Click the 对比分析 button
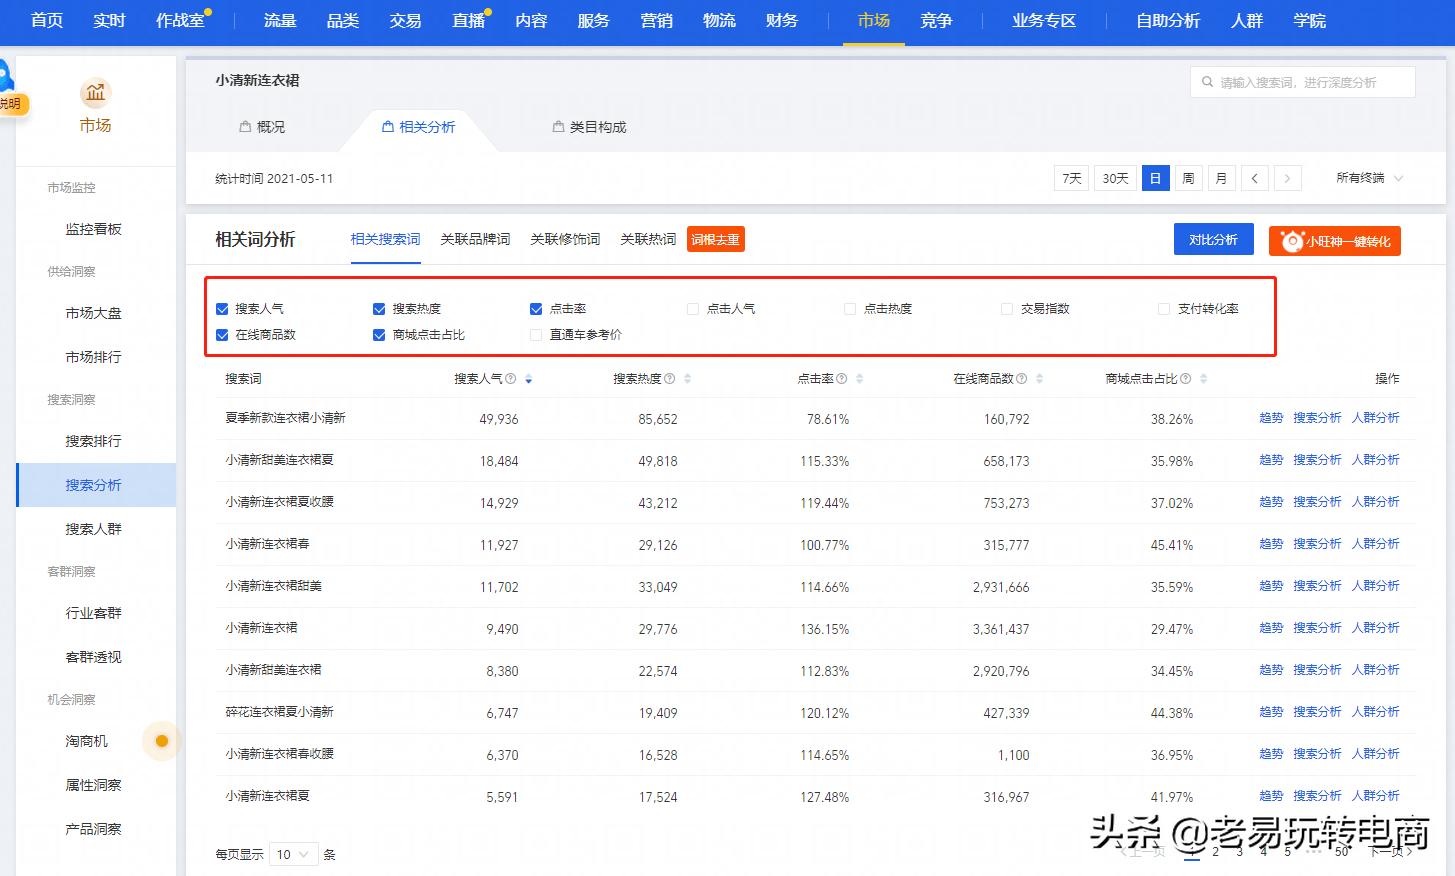Viewport: 1455px width, 876px height. (x=1213, y=240)
